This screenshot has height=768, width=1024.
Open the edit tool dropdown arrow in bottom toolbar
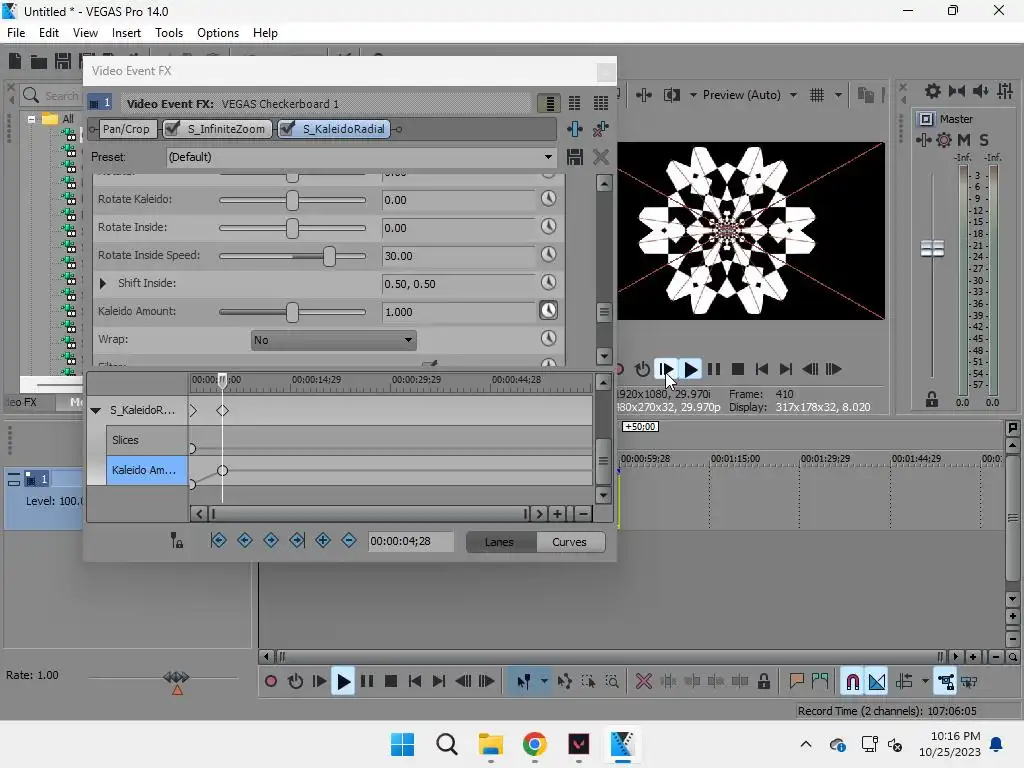[x=544, y=681]
